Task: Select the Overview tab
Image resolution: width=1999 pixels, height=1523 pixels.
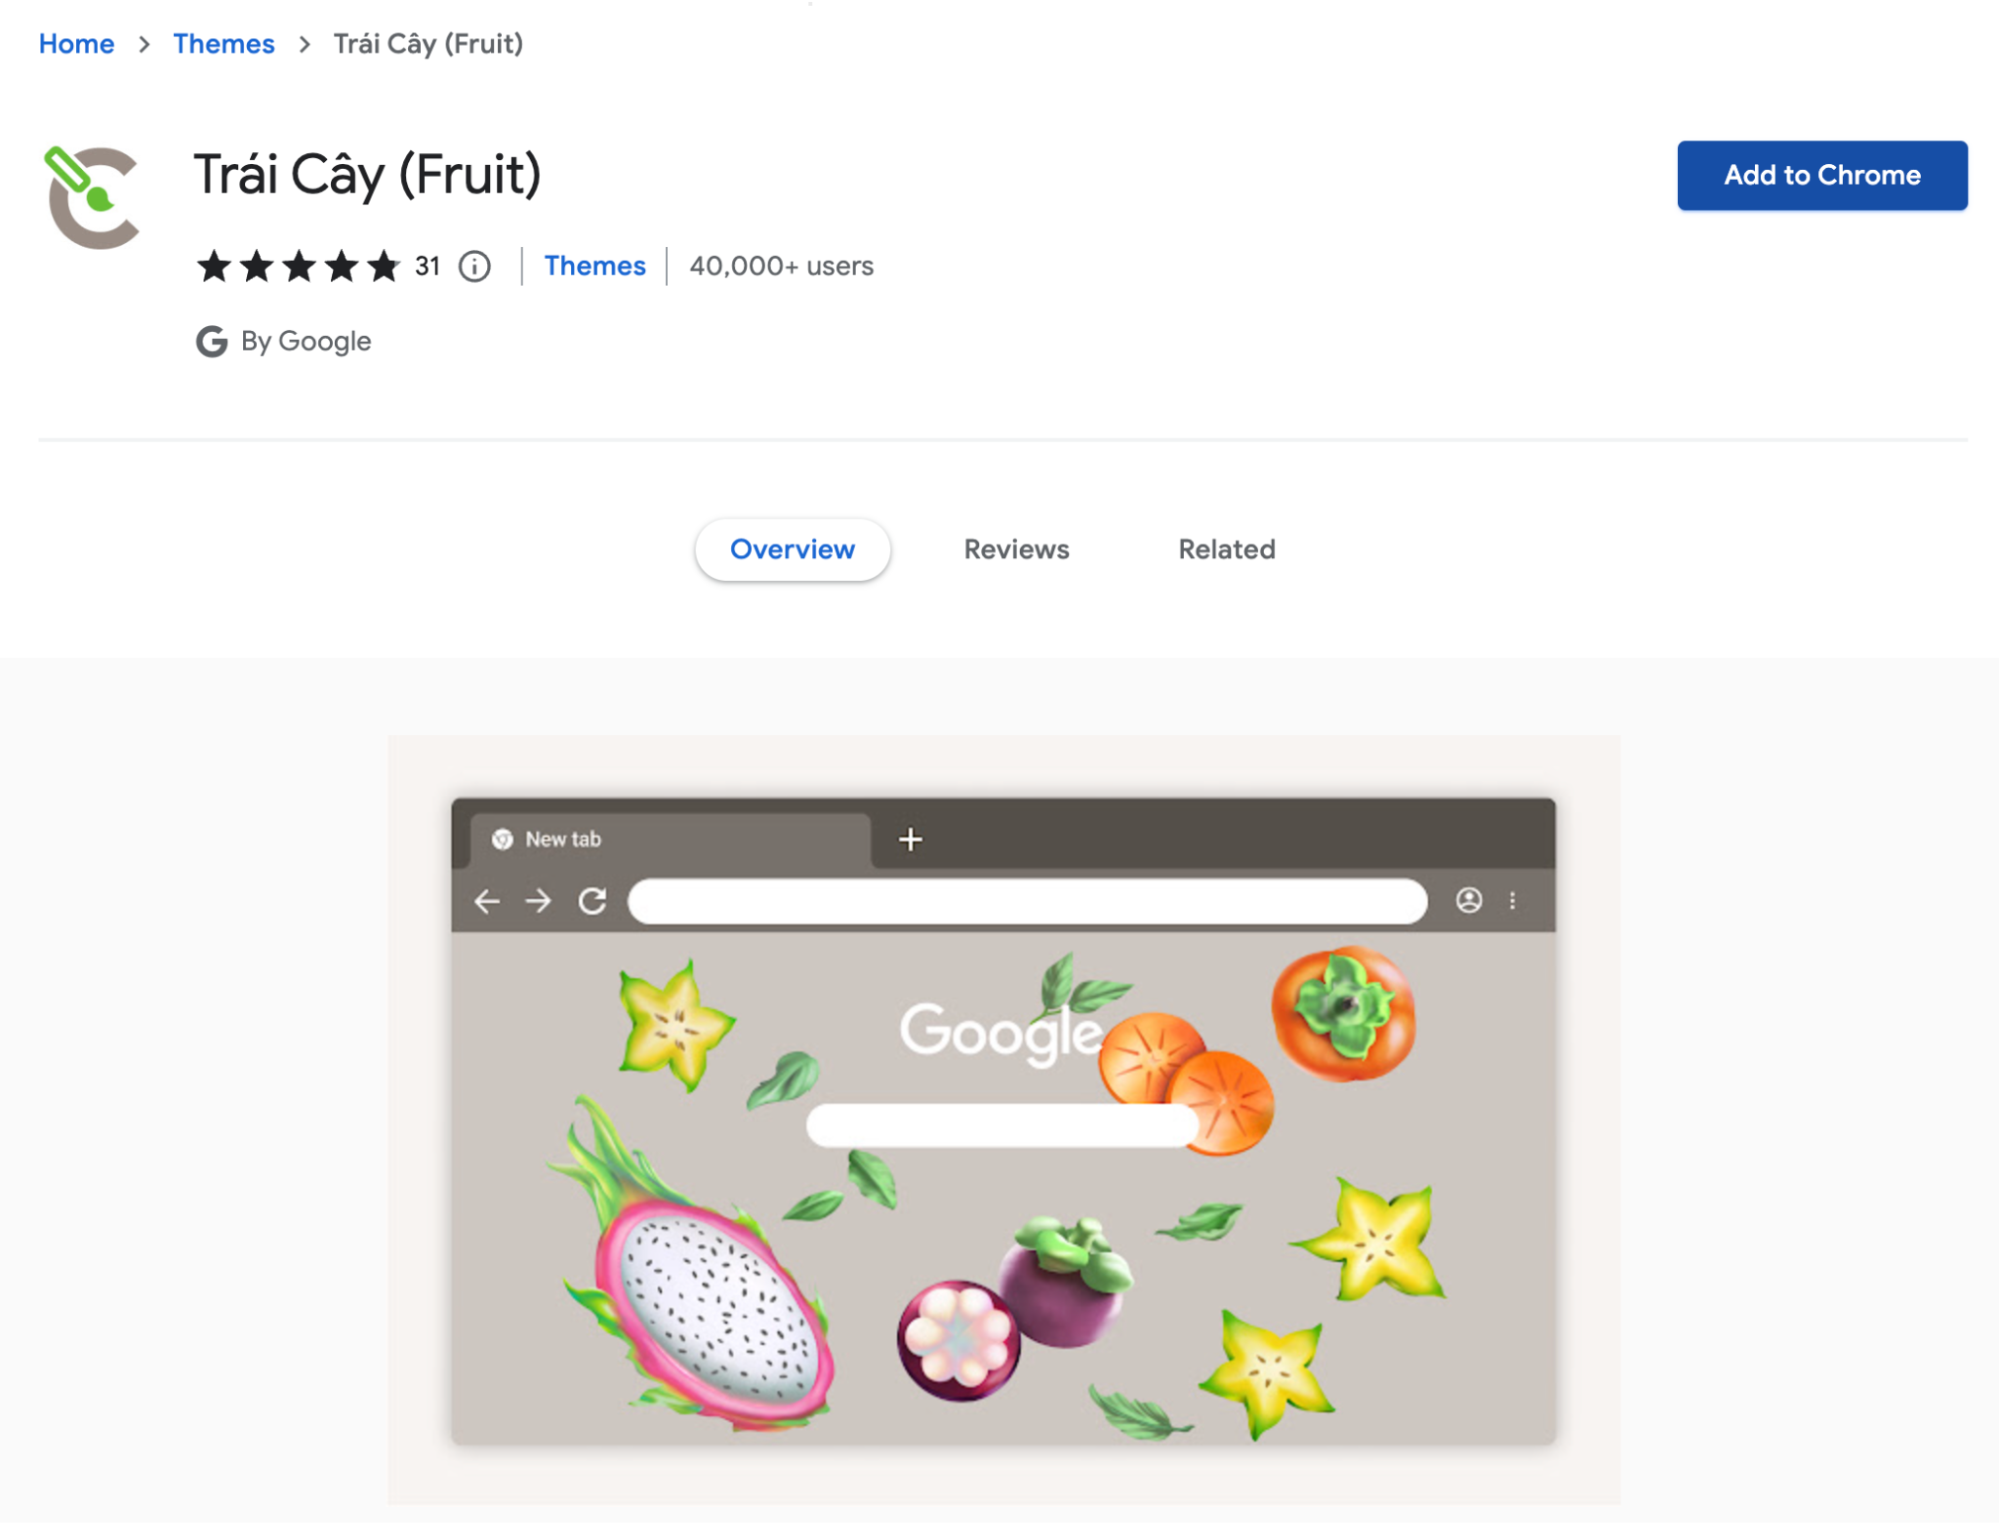Action: [x=792, y=549]
